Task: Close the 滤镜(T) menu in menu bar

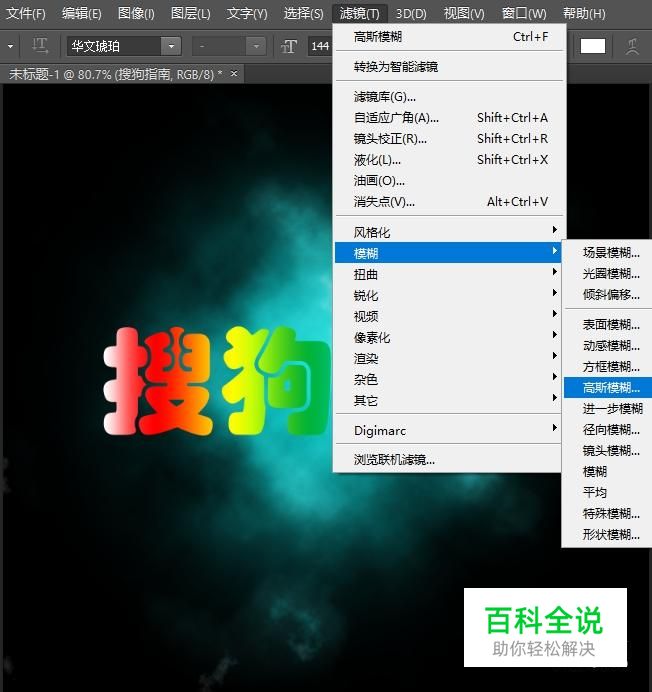Action: pos(359,13)
